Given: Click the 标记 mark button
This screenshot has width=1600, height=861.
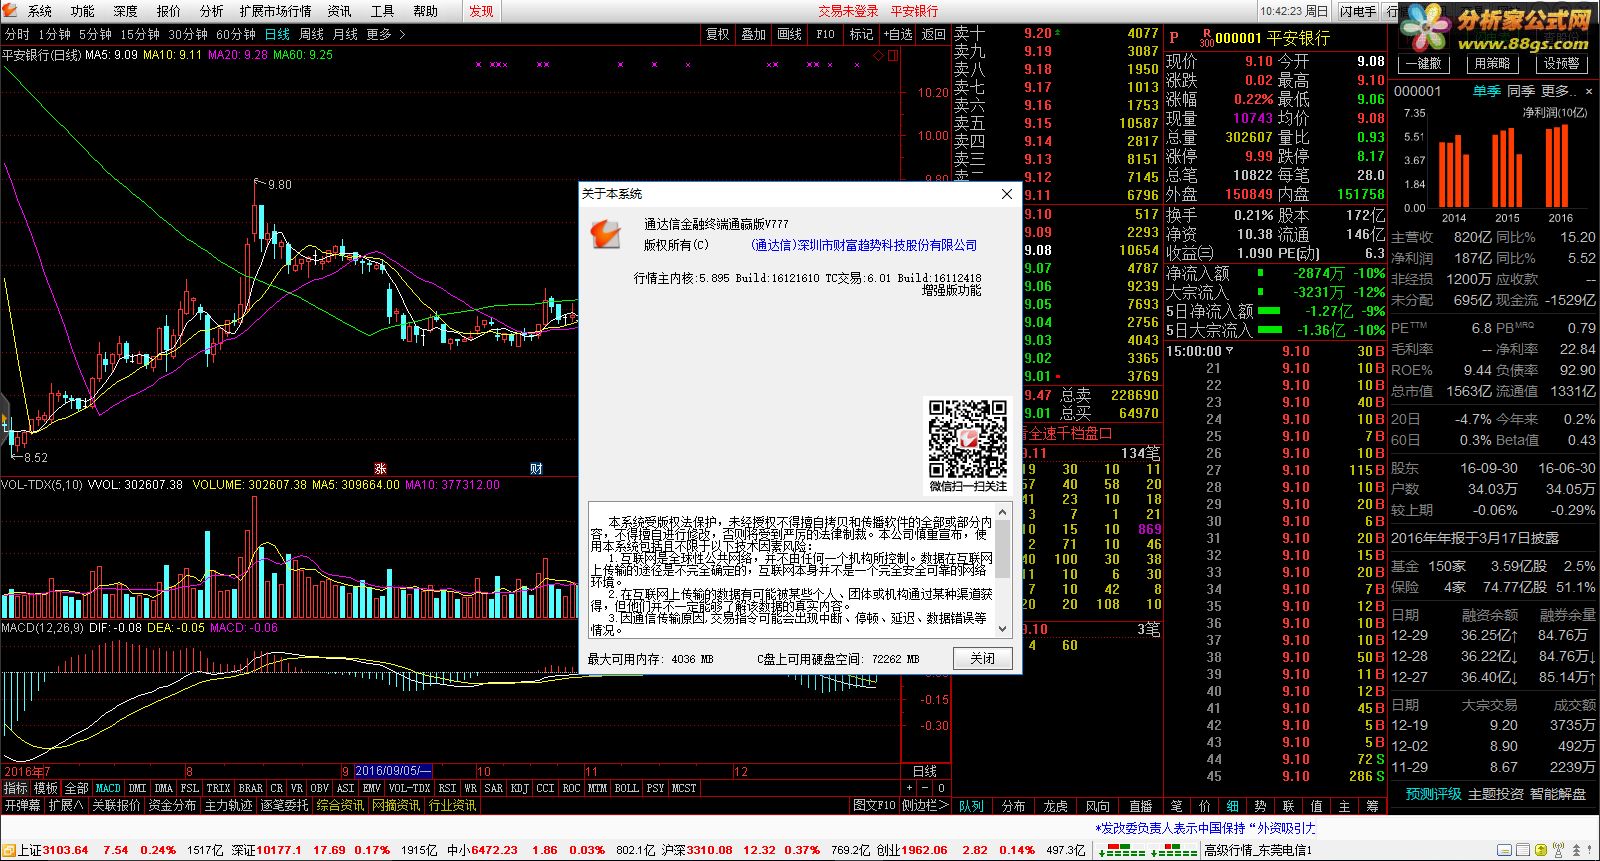Looking at the screenshot, I should pyautogui.click(x=861, y=34).
